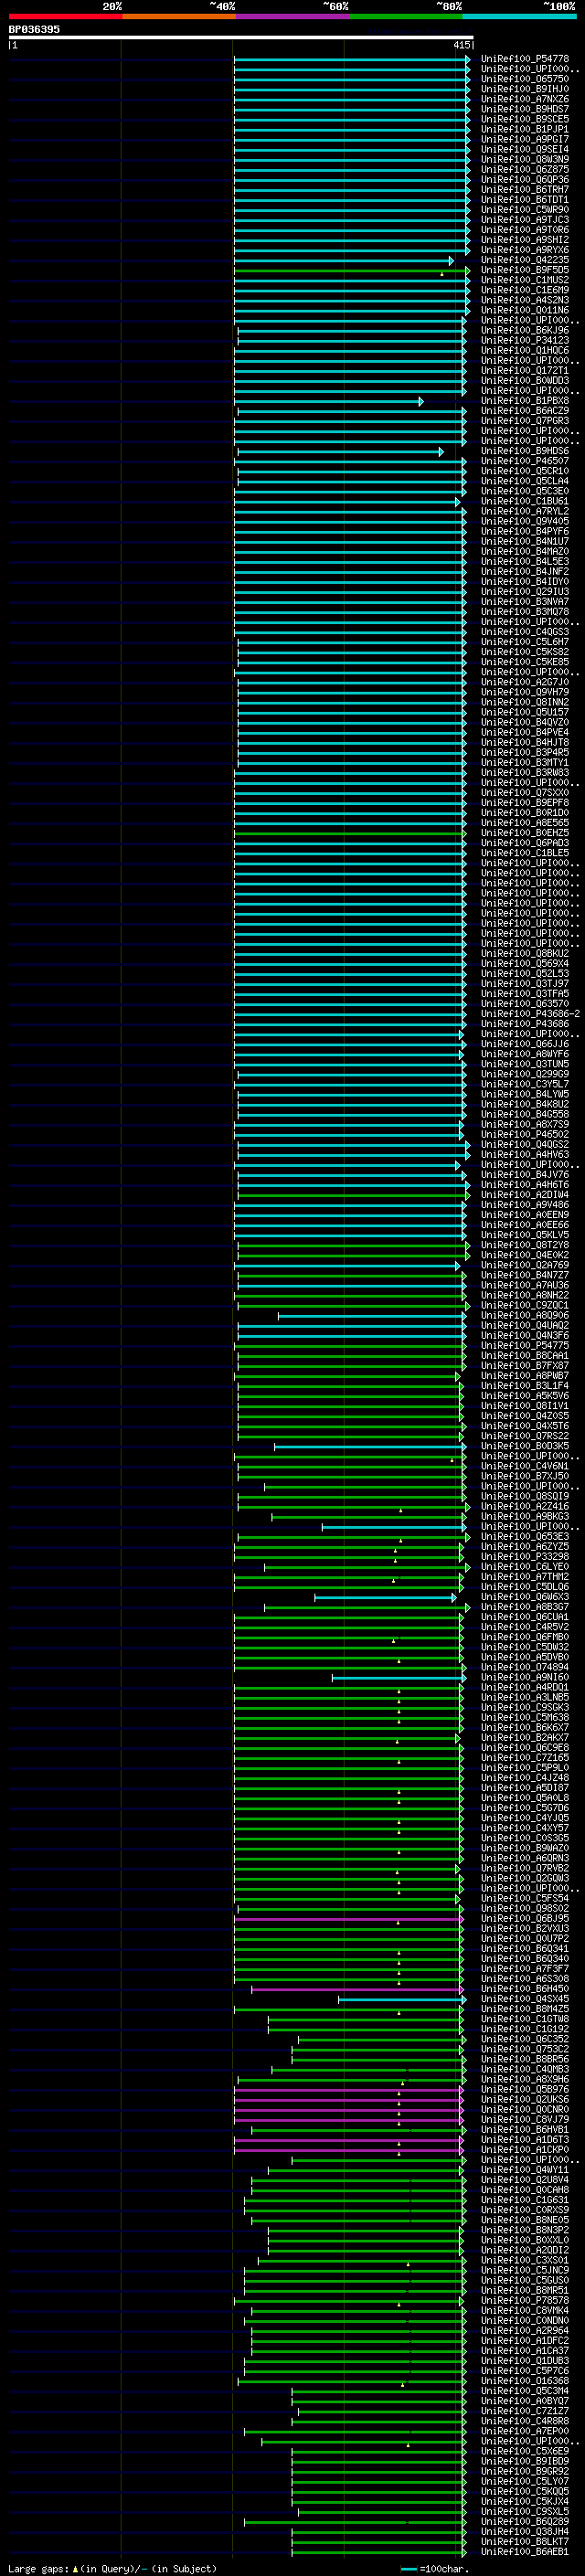Click the last hit UniRef100_B6AEB1
Image resolution: width=585 pixels, height=2576 pixels.
(x=525, y=2552)
